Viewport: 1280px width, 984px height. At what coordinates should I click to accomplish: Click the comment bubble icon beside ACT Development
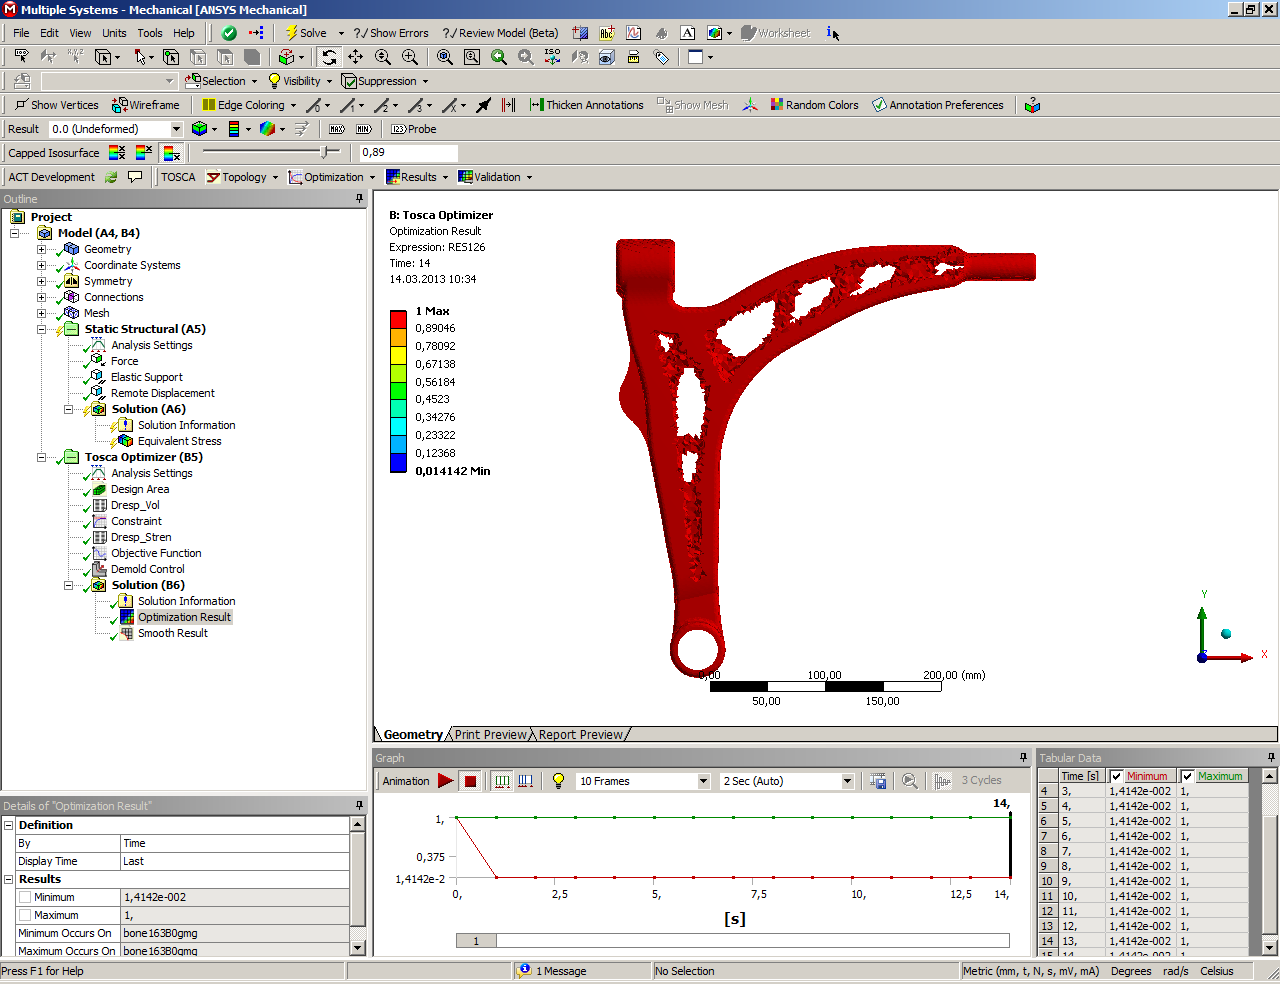(135, 177)
